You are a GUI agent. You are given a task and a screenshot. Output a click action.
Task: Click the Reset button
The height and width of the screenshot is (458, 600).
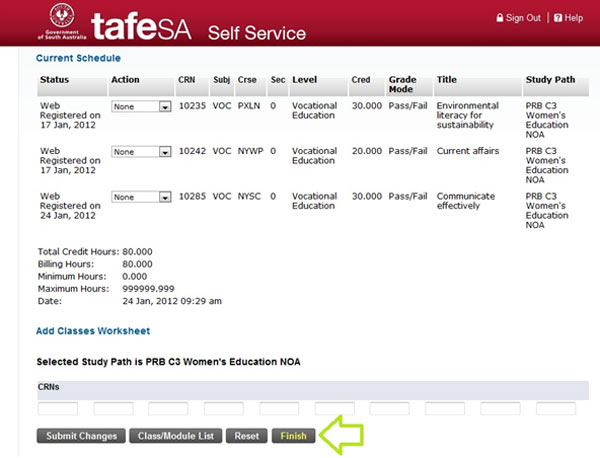pos(247,436)
